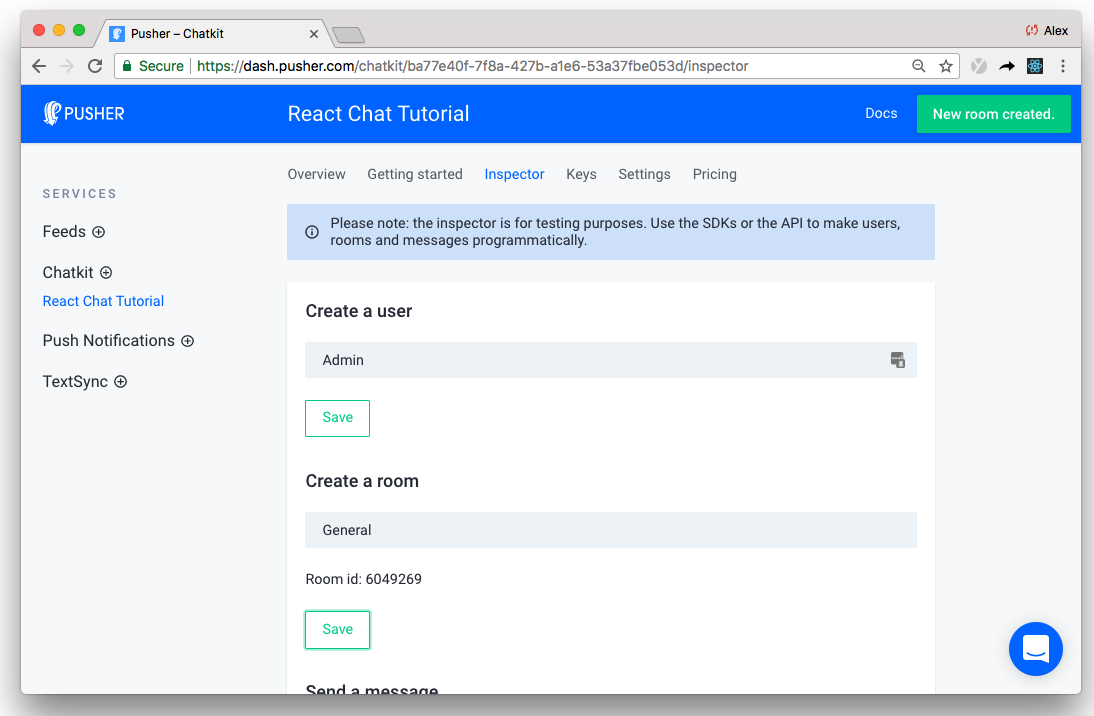Open the chat support bubble
Screen dimensions: 1094x716
pos(1035,648)
